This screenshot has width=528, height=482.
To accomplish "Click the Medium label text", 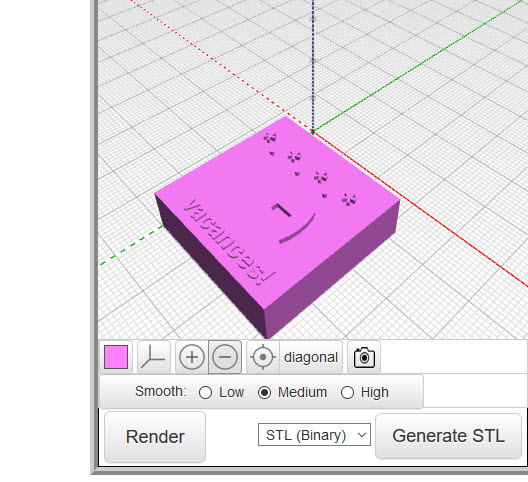I will point(302,392).
